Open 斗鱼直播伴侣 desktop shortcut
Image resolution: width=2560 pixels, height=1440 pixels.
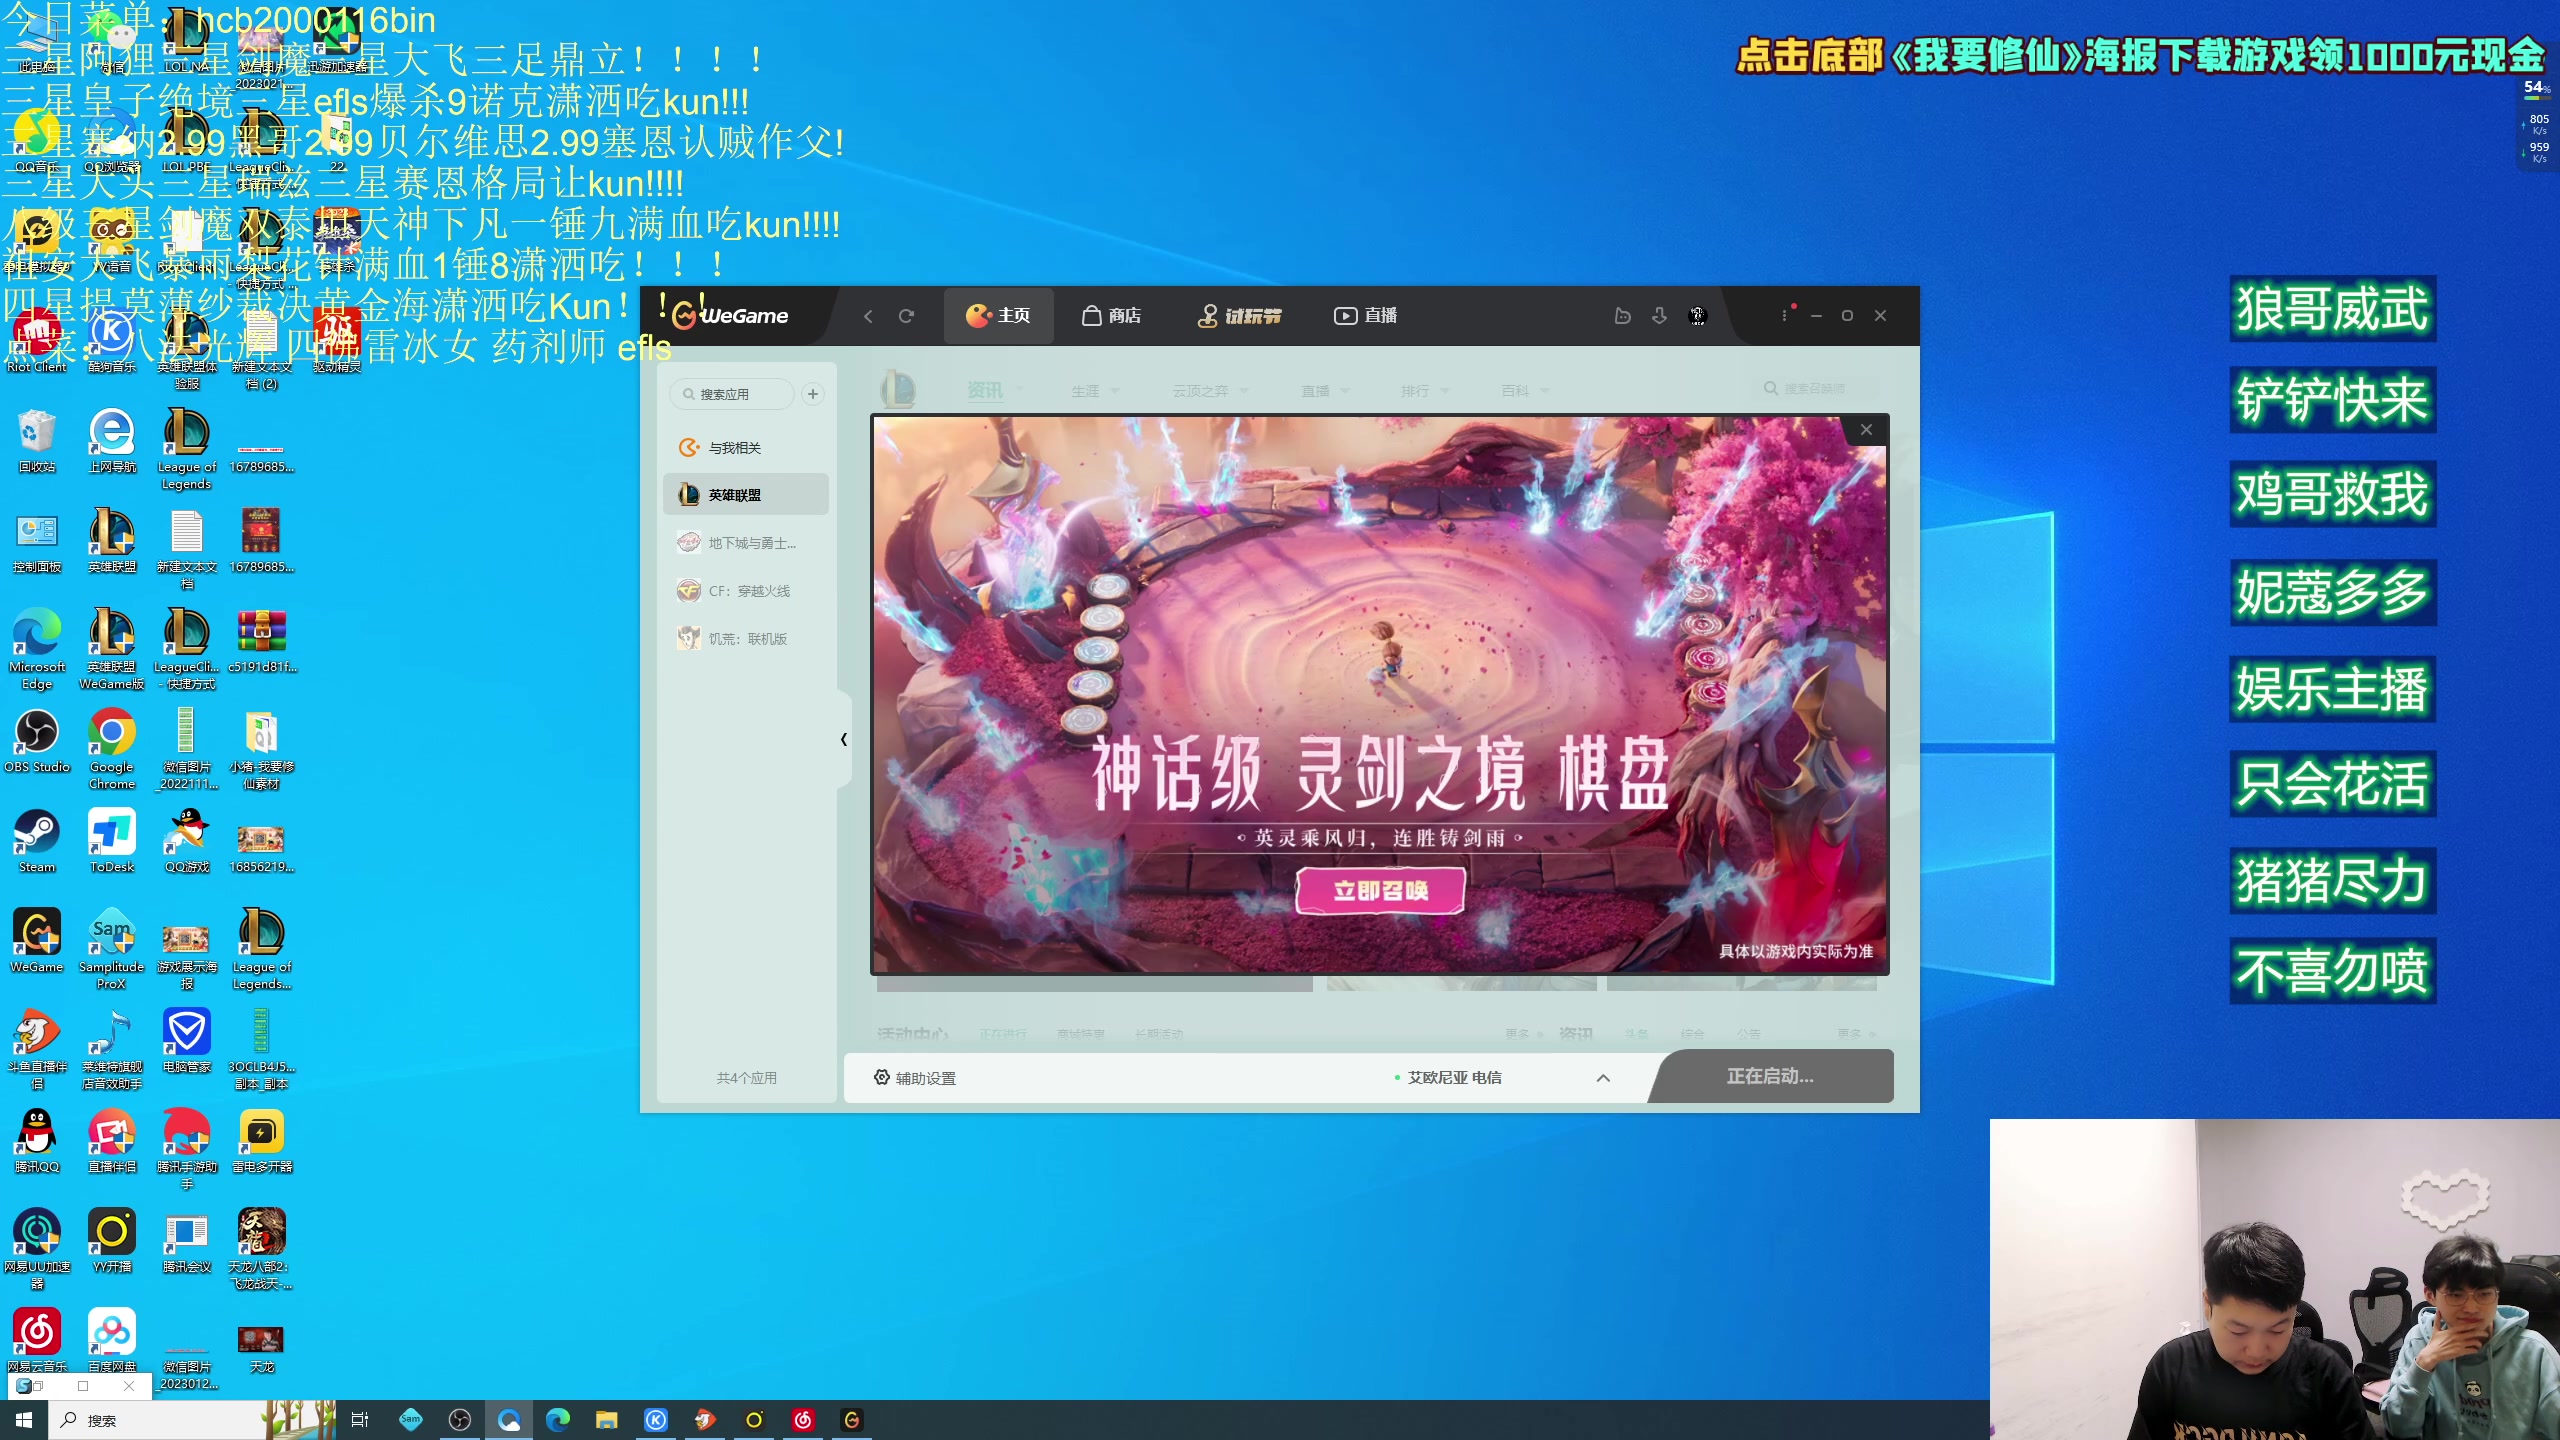[37, 1050]
